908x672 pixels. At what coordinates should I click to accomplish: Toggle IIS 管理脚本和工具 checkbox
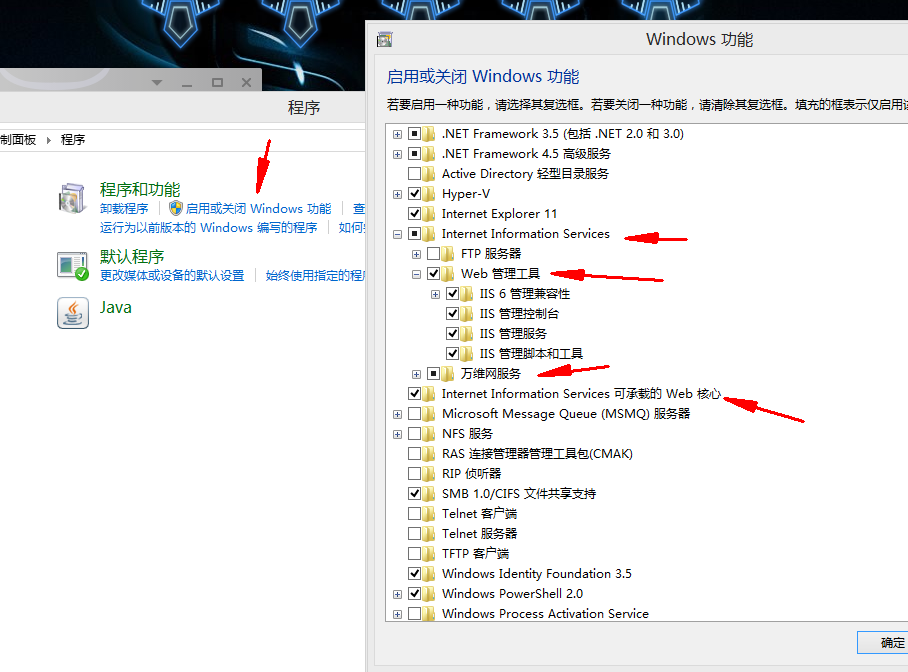(x=452, y=353)
